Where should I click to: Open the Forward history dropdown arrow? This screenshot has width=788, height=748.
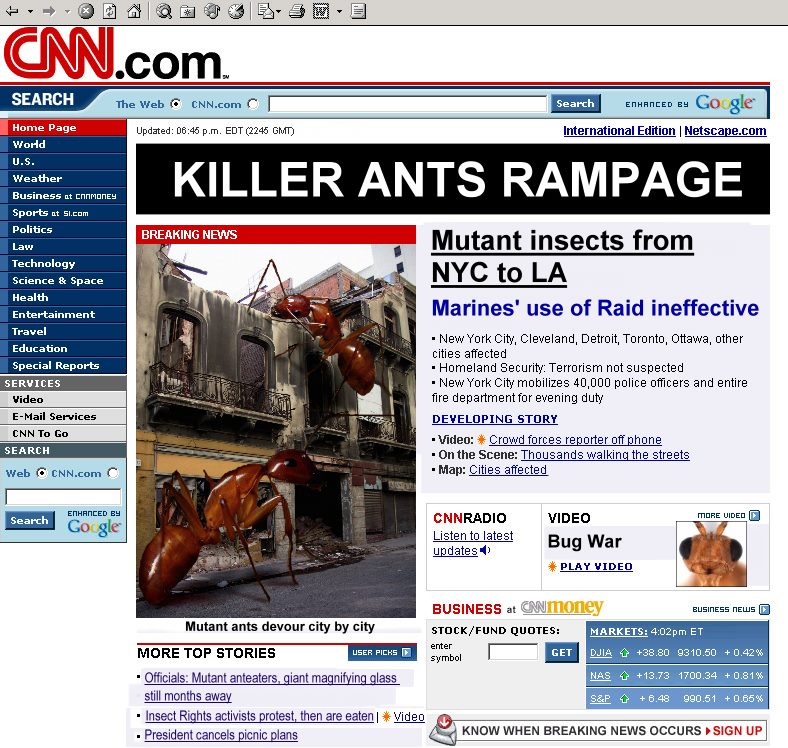pyautogui.click(x=67, y=11)
